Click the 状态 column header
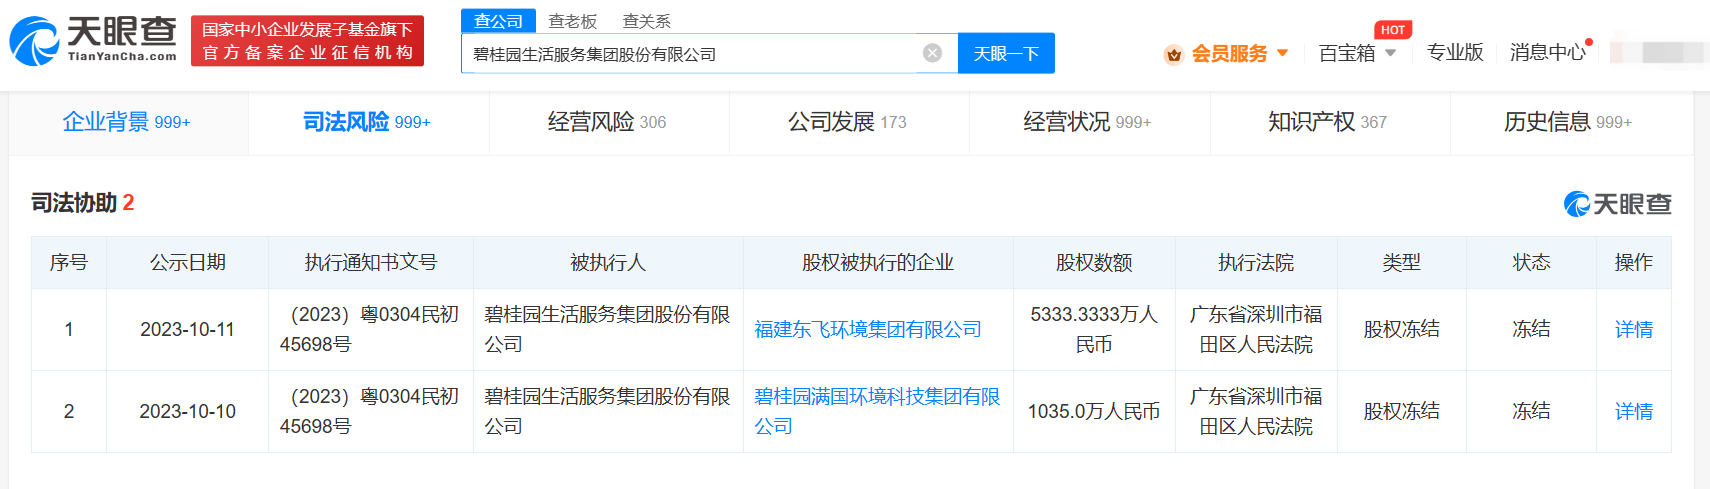 point(1531,262)
